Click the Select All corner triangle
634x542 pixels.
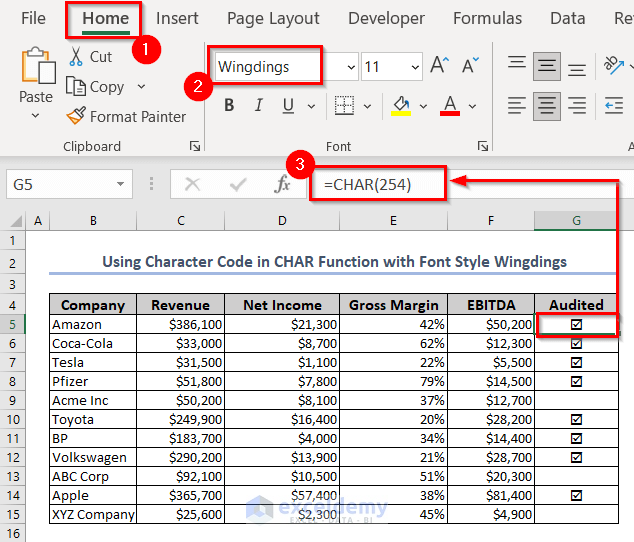click(16, 221)
